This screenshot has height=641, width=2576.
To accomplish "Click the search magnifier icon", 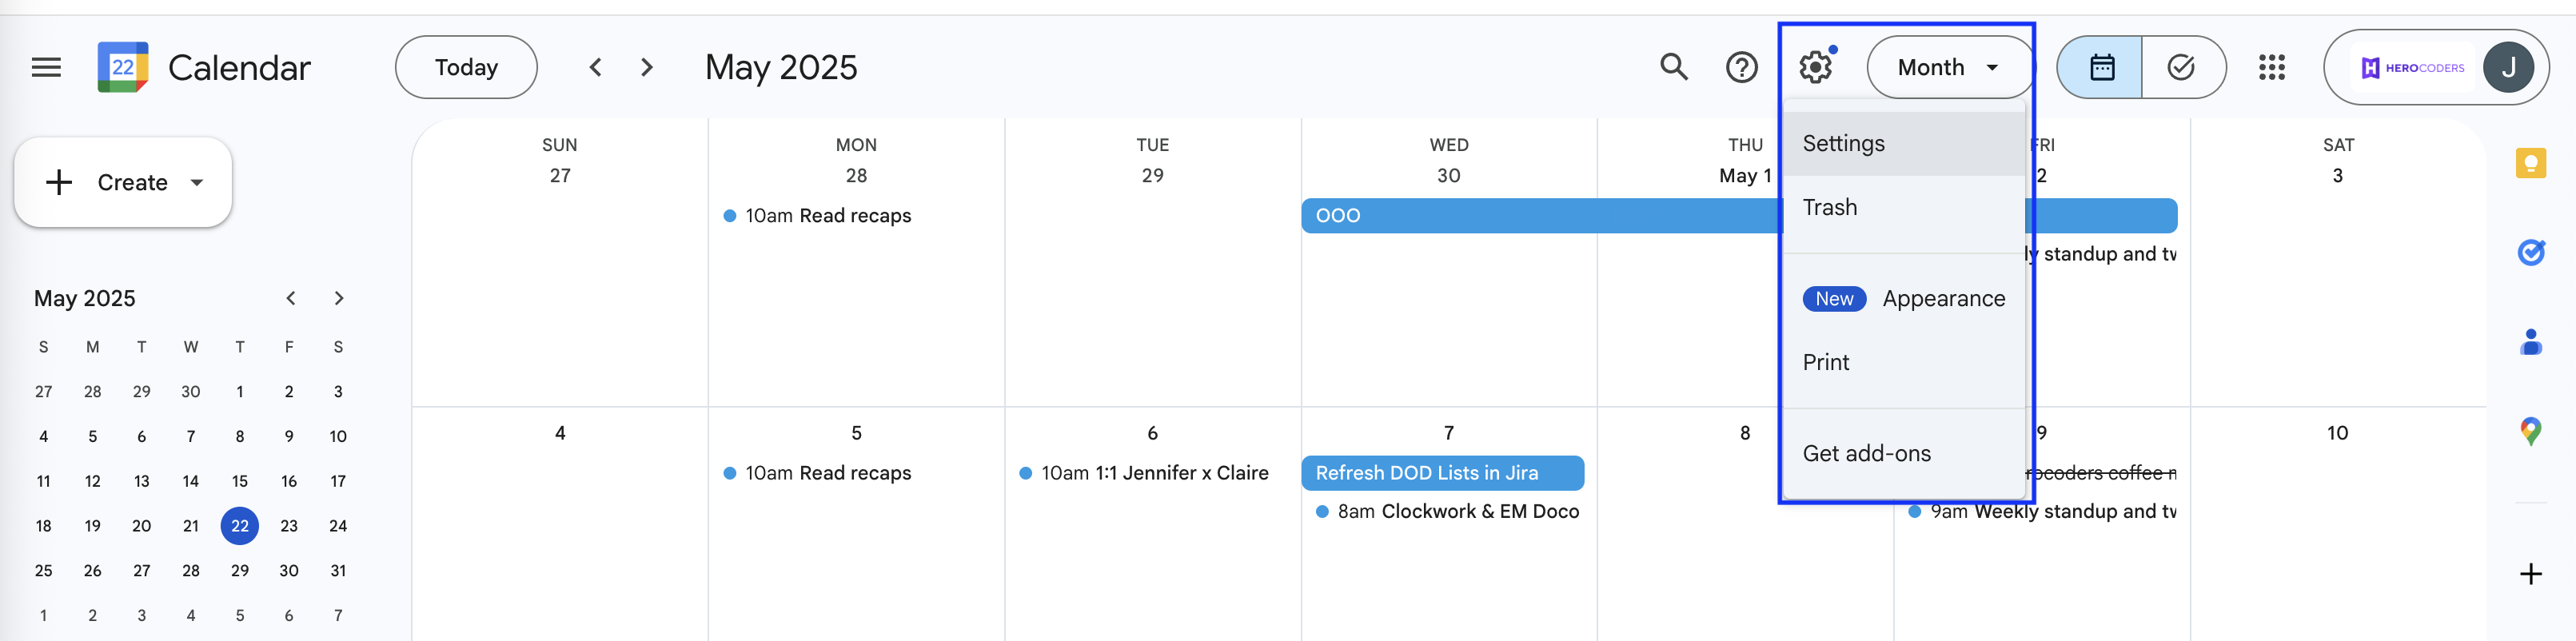I will click(x=1674, y=67).
